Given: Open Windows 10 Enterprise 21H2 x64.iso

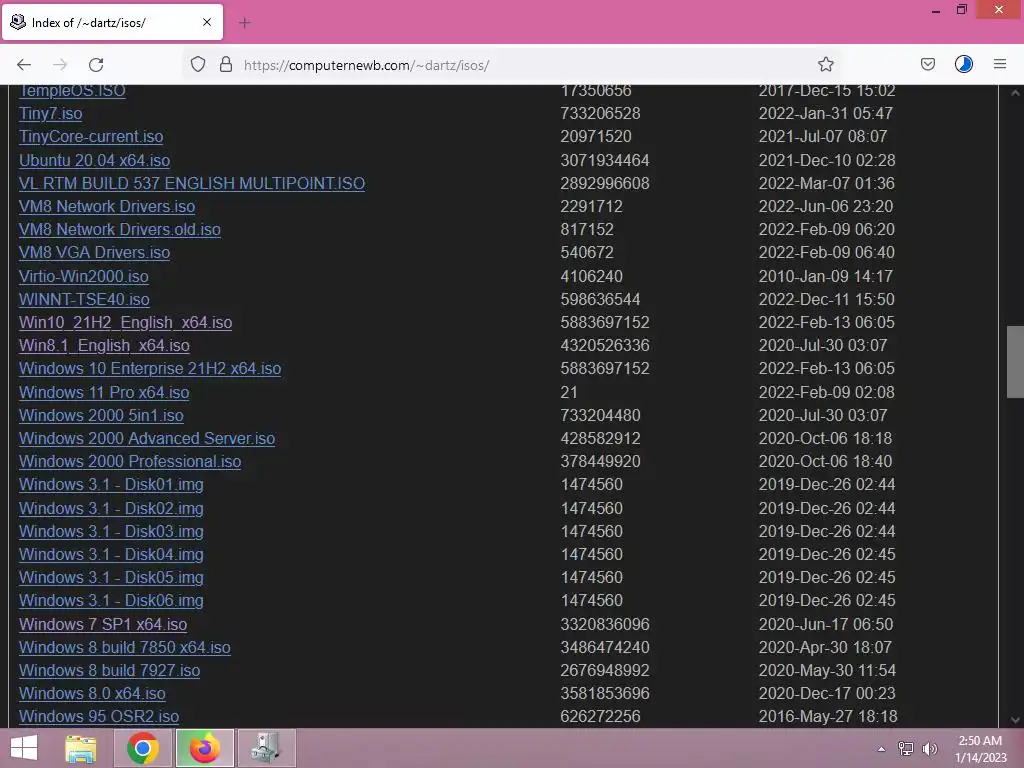Looking at the screenshot, I should pos(150,368).
